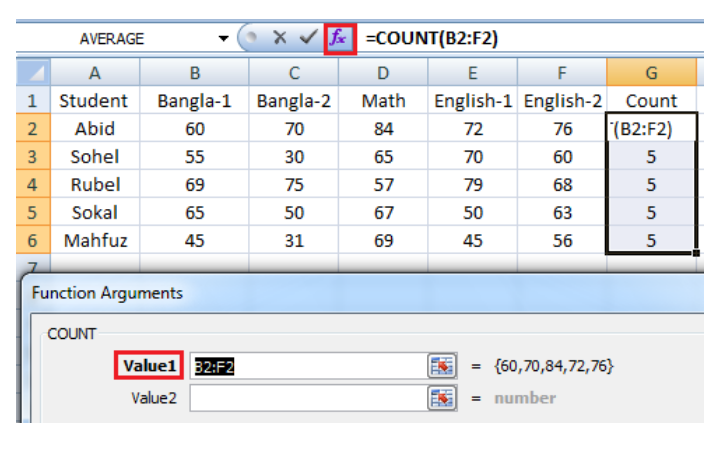Select cell G2 containing the formula
Viewport: 720px width, 464px height.
pos(651,129)
